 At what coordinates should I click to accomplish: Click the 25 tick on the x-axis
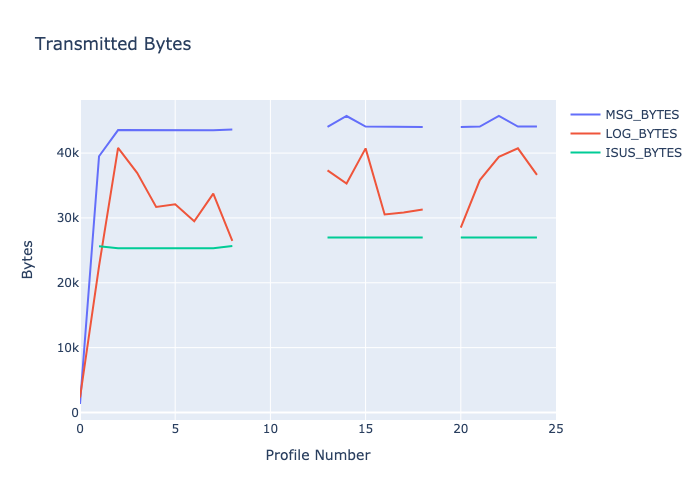point(555,430)
